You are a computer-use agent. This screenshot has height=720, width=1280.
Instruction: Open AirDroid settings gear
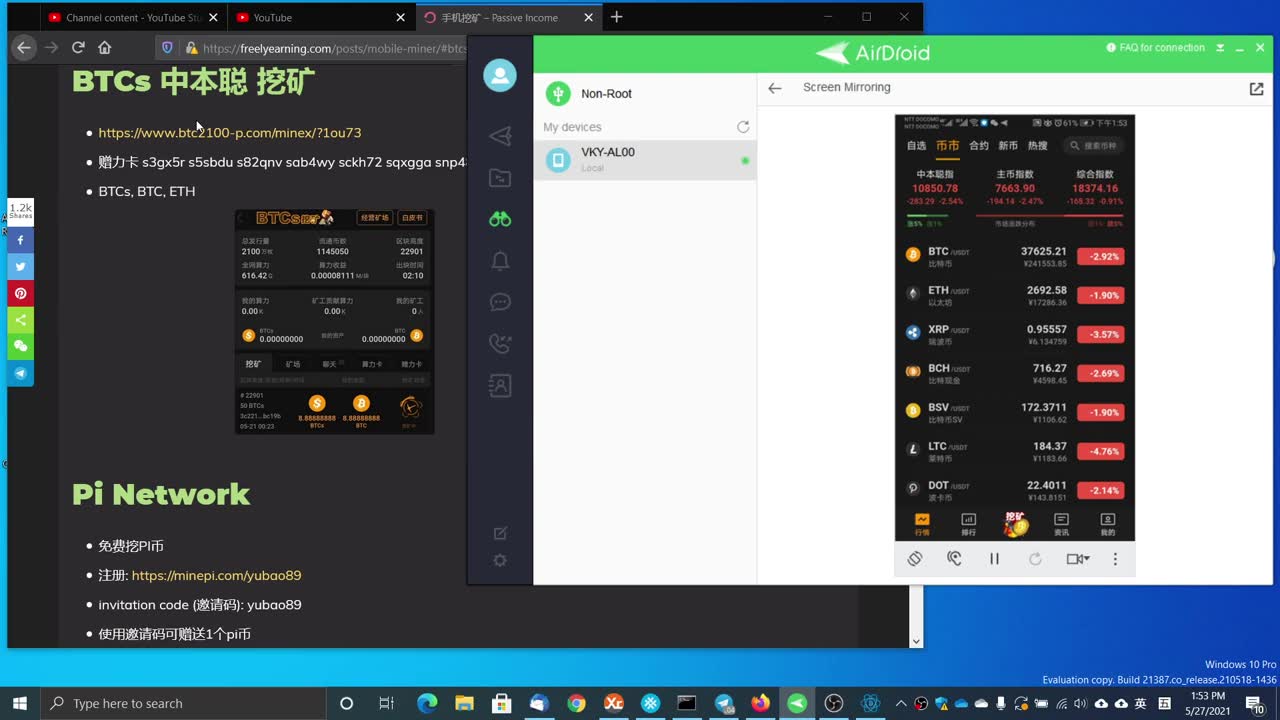pyautogui.click(x=500, y=561)
